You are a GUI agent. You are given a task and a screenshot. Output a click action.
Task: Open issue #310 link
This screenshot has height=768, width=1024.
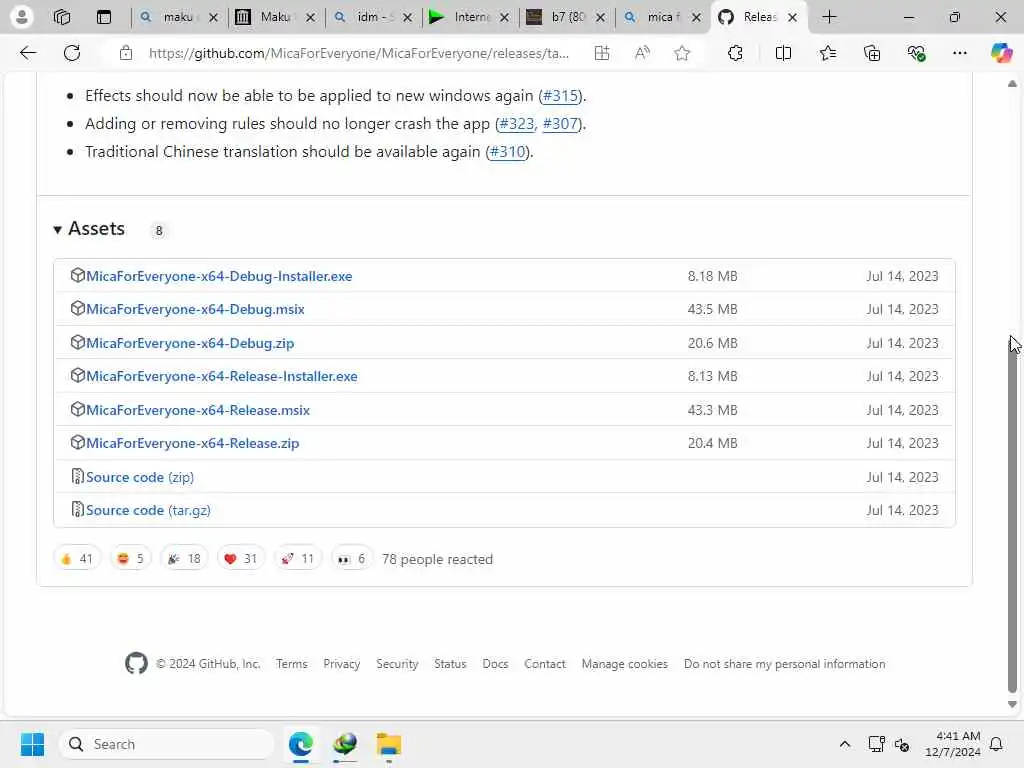507,152
